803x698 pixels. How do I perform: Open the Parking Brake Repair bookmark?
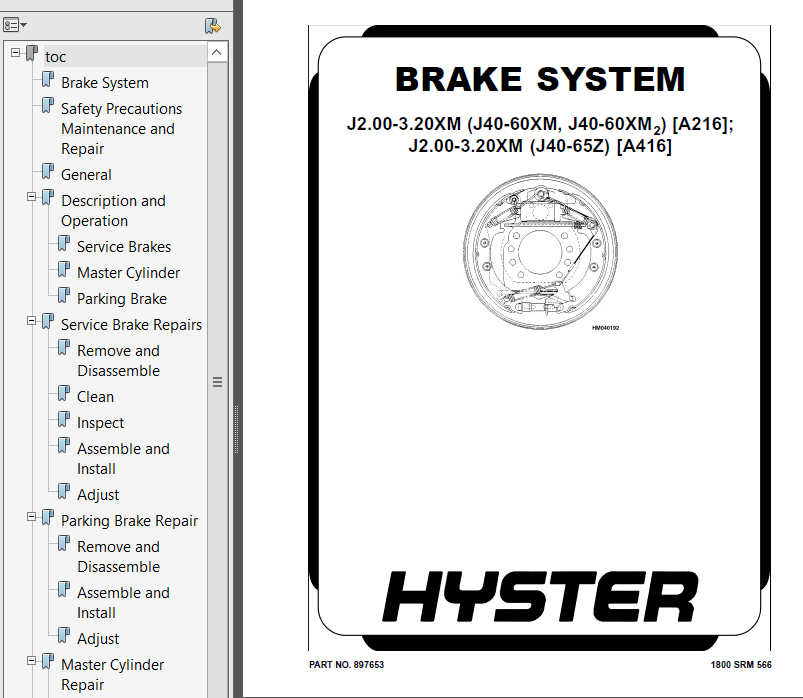tap(130, 521)
